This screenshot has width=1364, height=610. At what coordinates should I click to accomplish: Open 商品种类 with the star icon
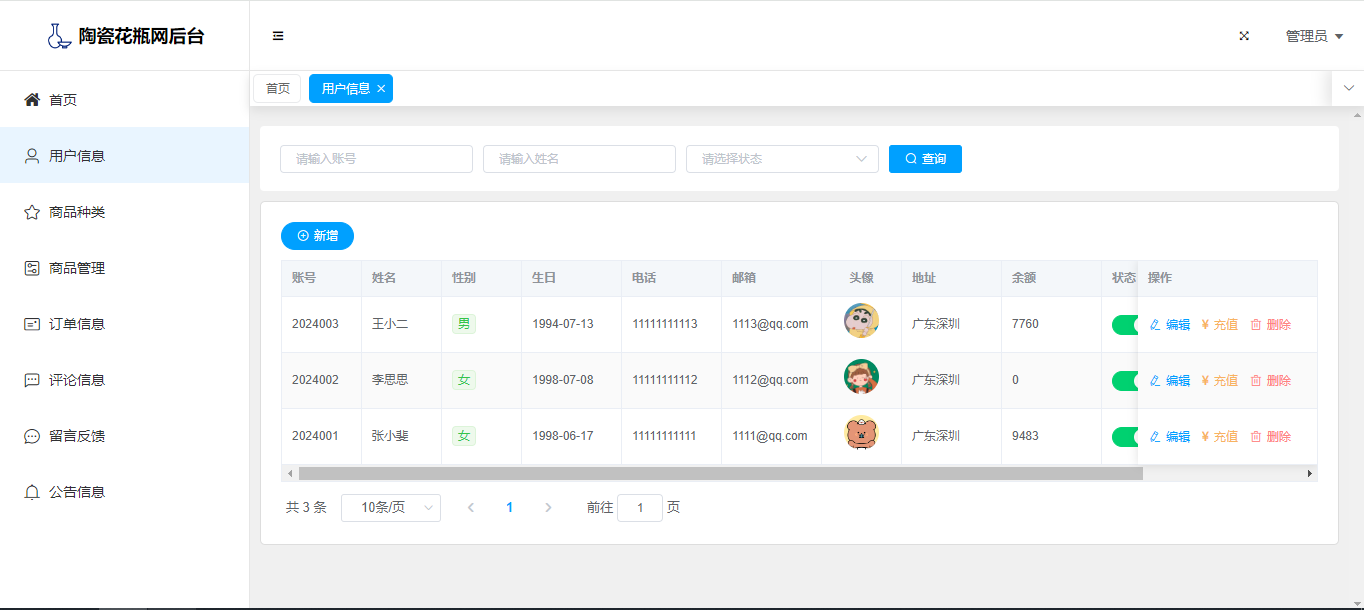[x=76, y=212]
